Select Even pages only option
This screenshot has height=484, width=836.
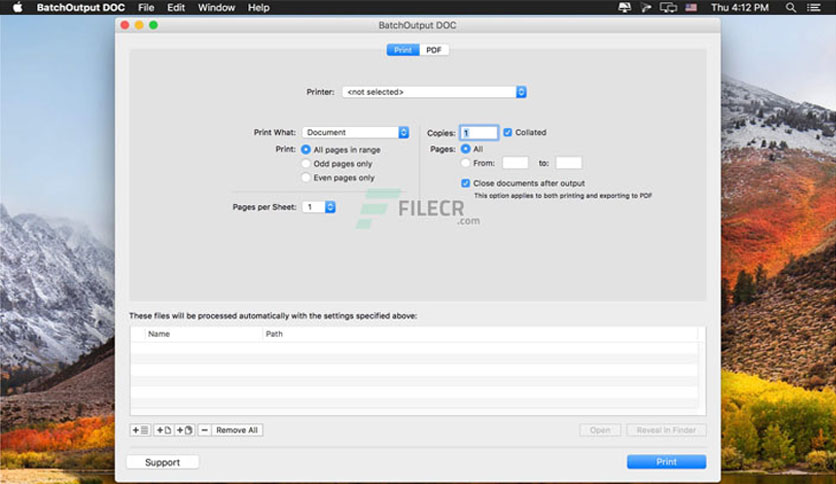pos(306,178)
